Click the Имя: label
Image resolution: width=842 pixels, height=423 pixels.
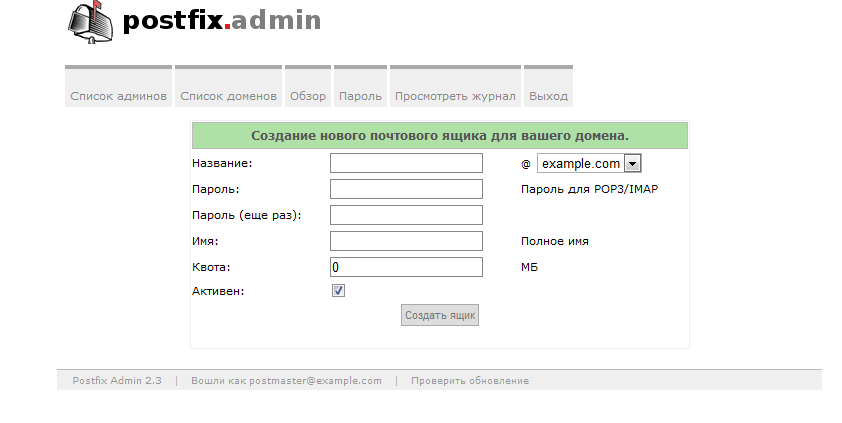205,241
